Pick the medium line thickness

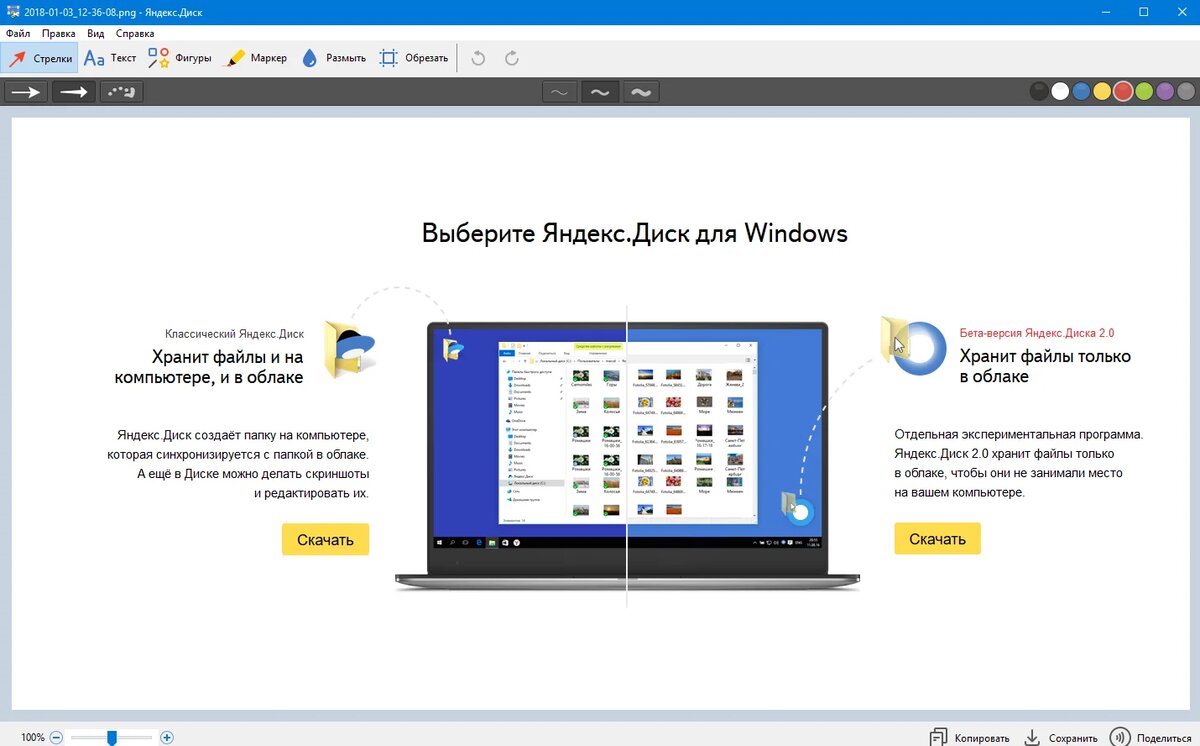[x=600, y=92]
